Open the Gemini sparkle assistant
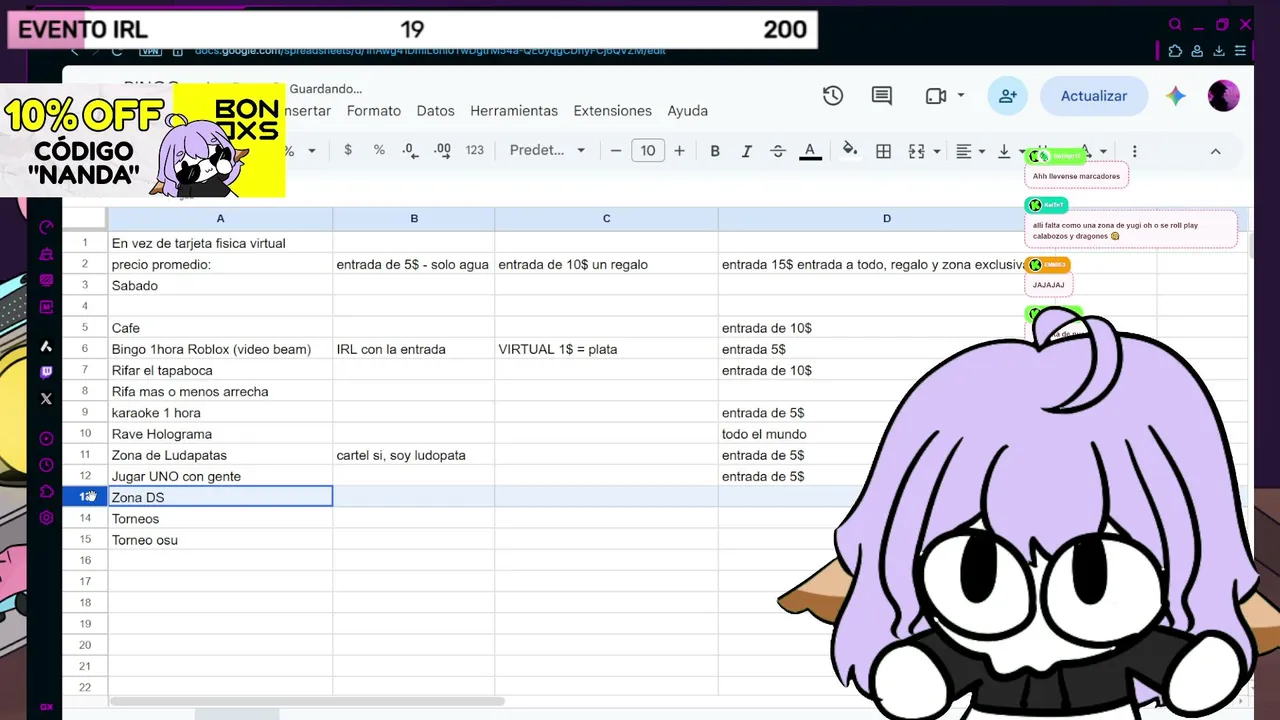 tap(1176, 96)
